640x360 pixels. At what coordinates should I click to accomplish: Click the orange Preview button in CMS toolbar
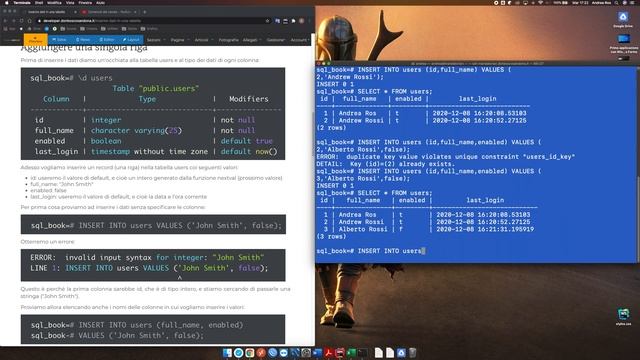click(36, 40)
